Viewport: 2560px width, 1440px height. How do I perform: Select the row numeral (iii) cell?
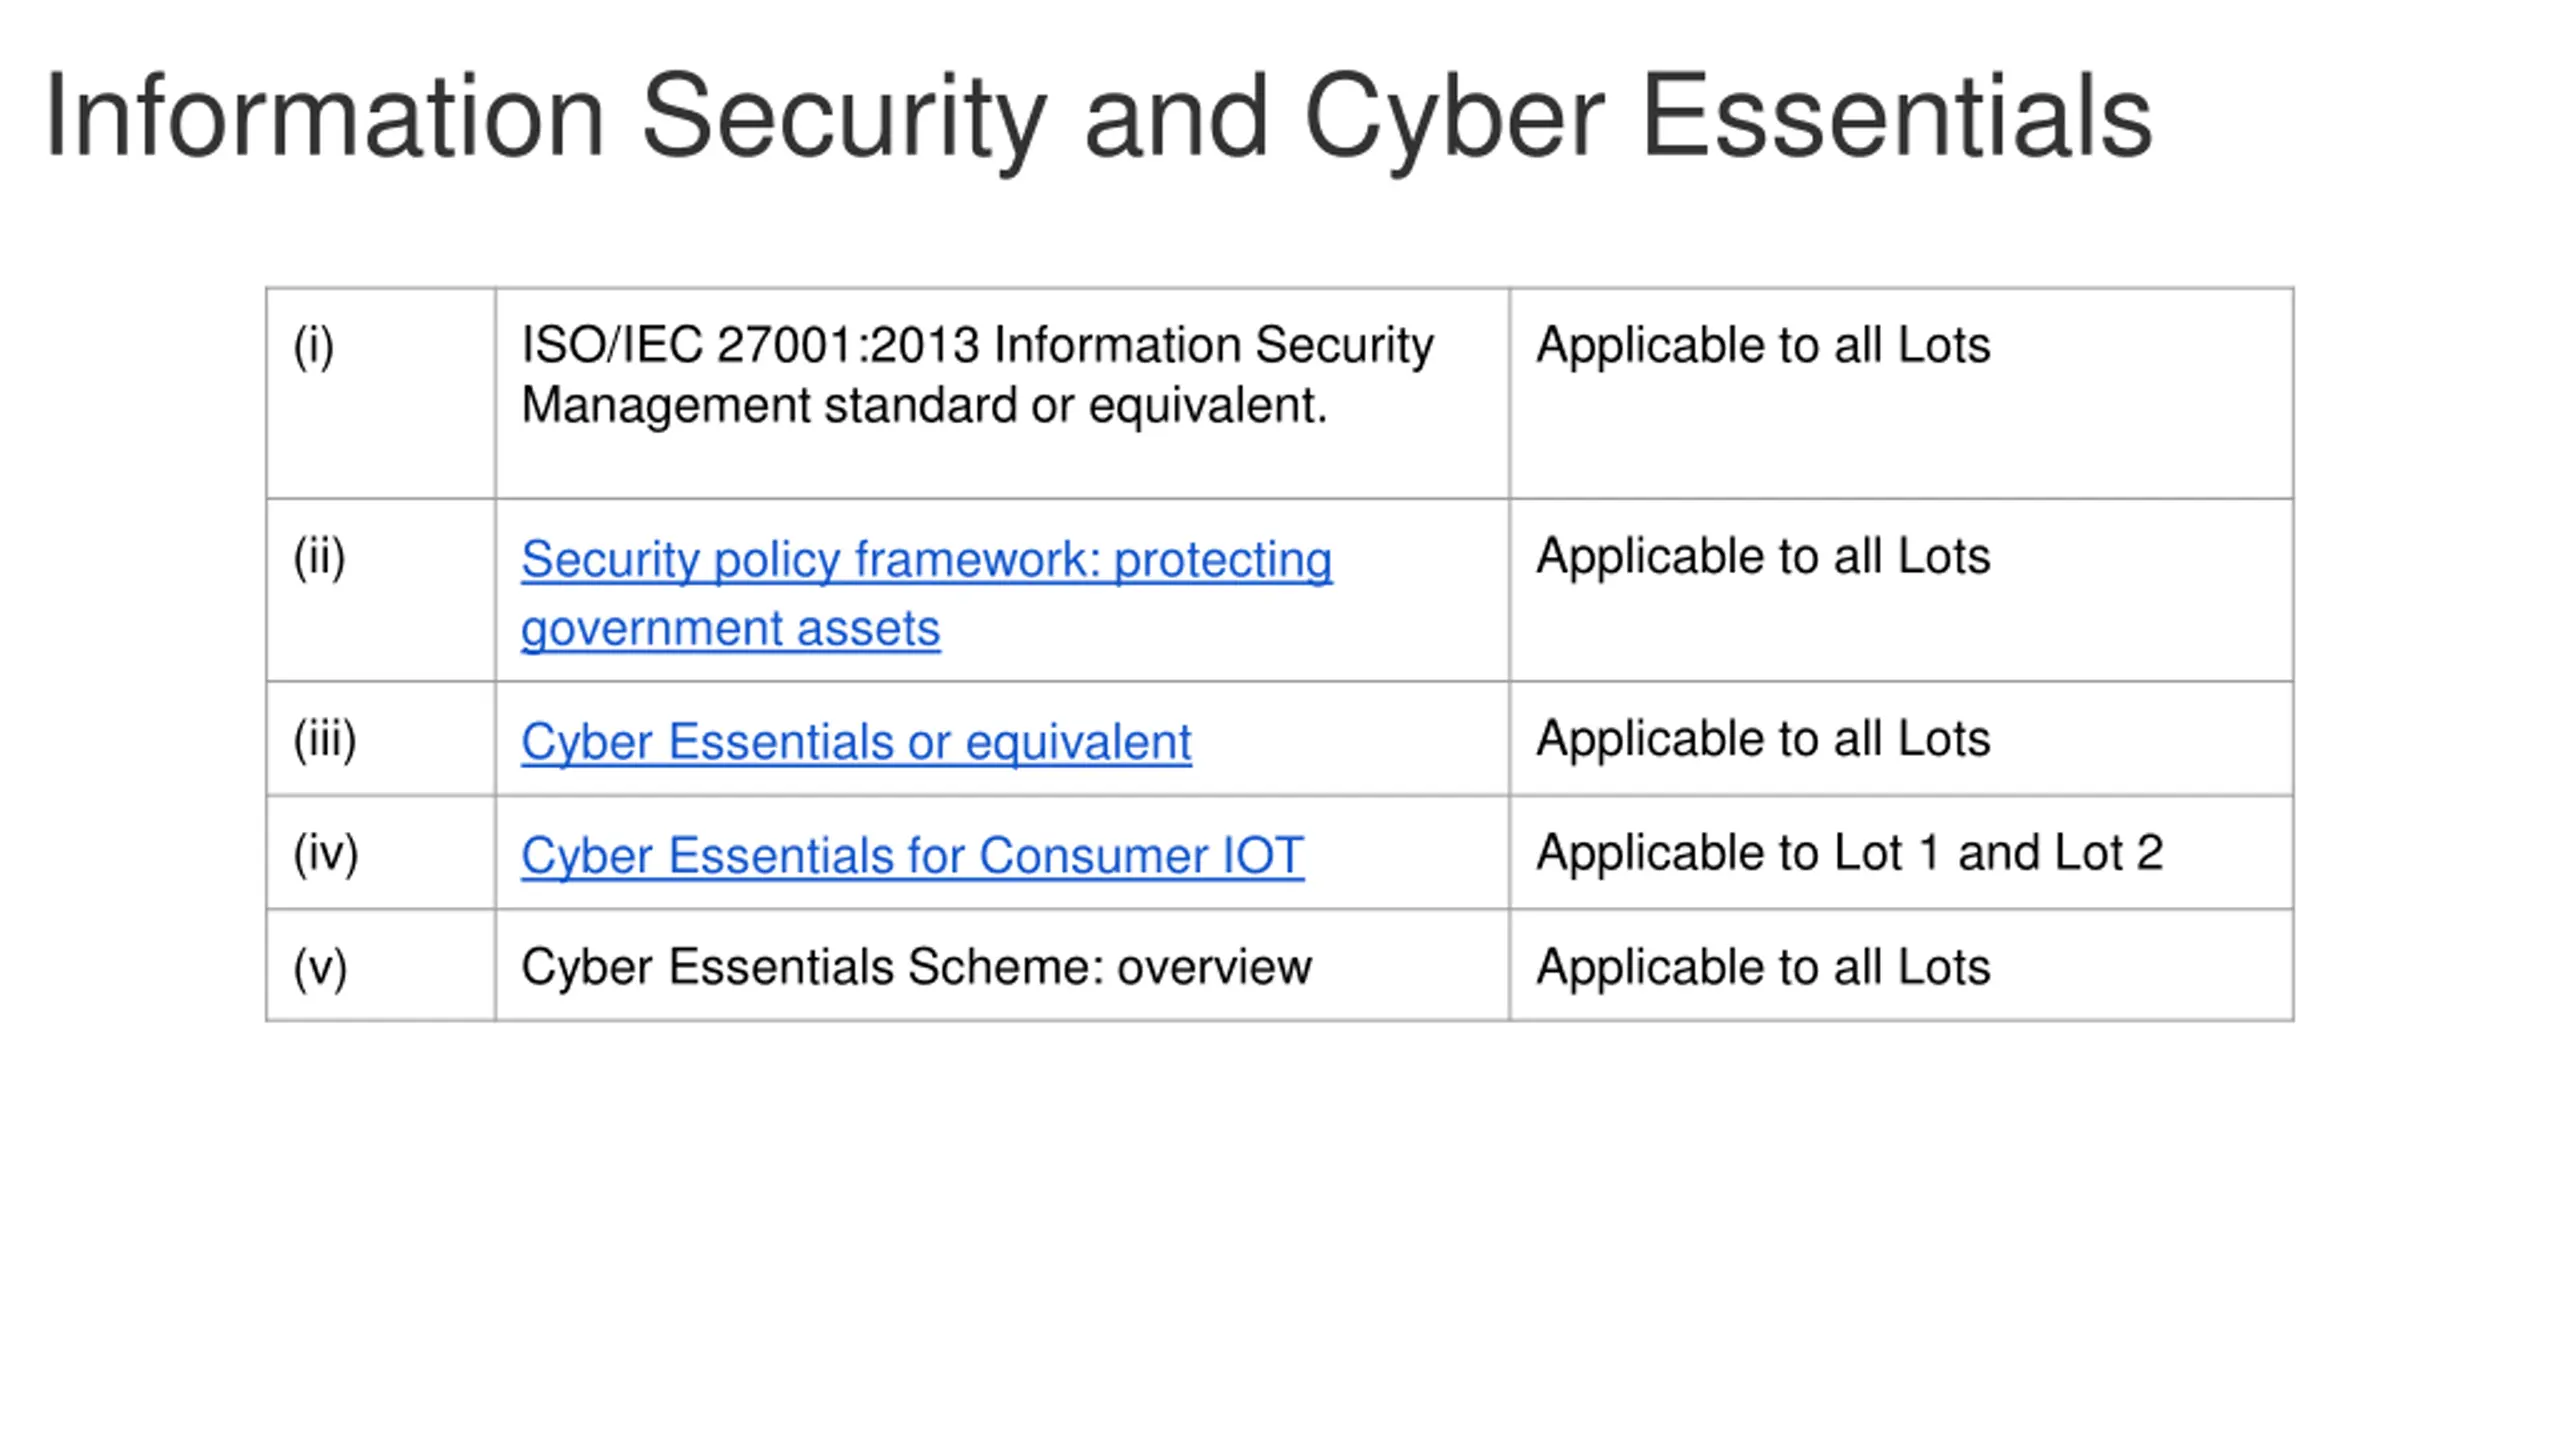[x=324, y=740]
